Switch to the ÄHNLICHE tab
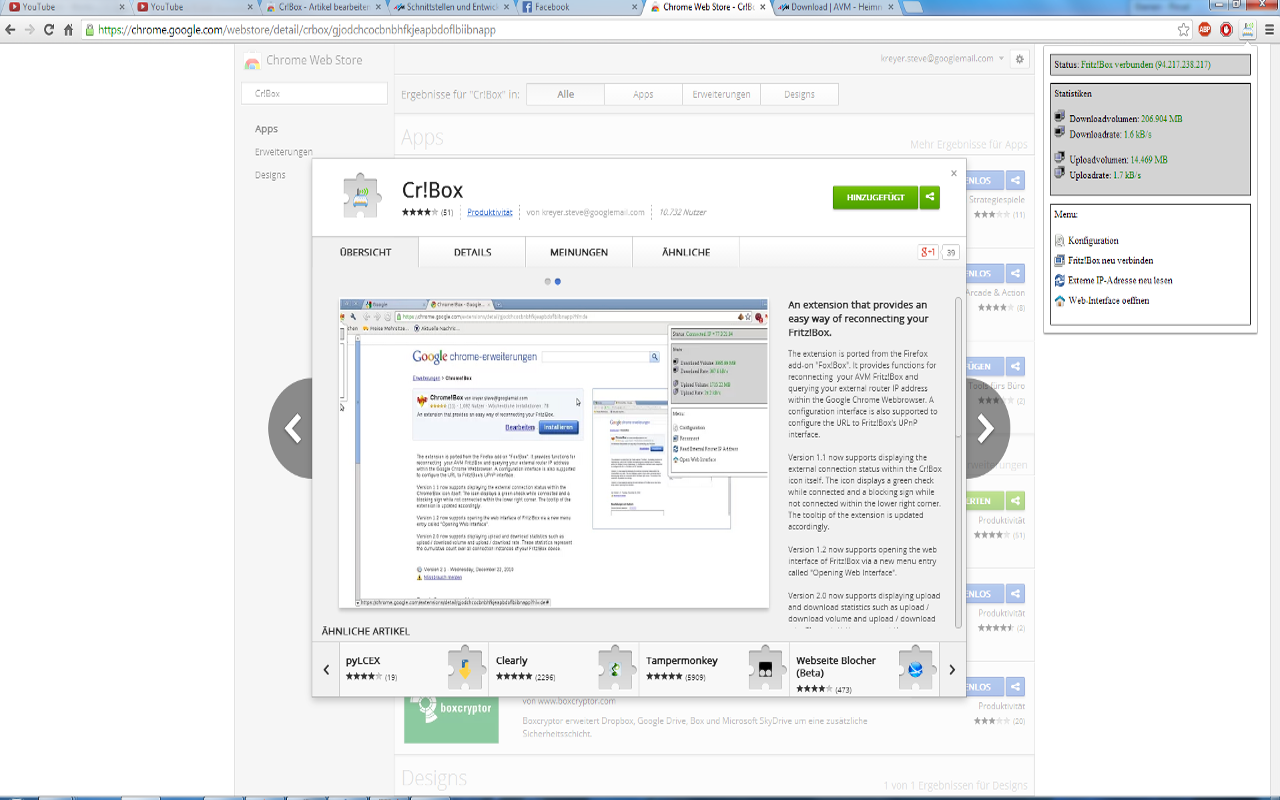The image size is (1280, 800). pyautogui.click(x=686, y=252)
